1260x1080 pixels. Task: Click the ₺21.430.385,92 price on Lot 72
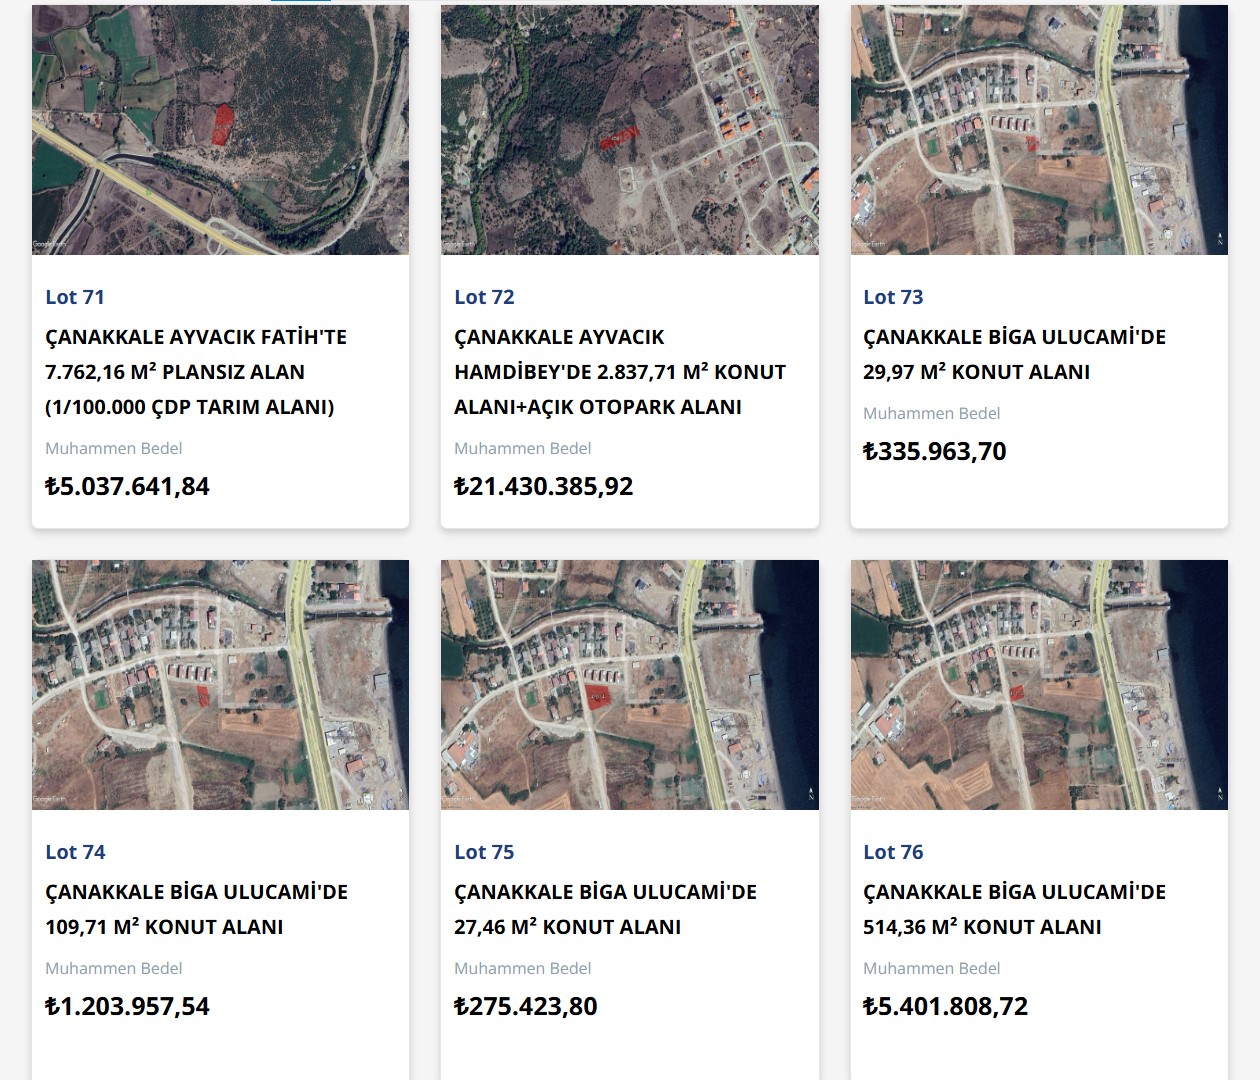tap(543, 486)
